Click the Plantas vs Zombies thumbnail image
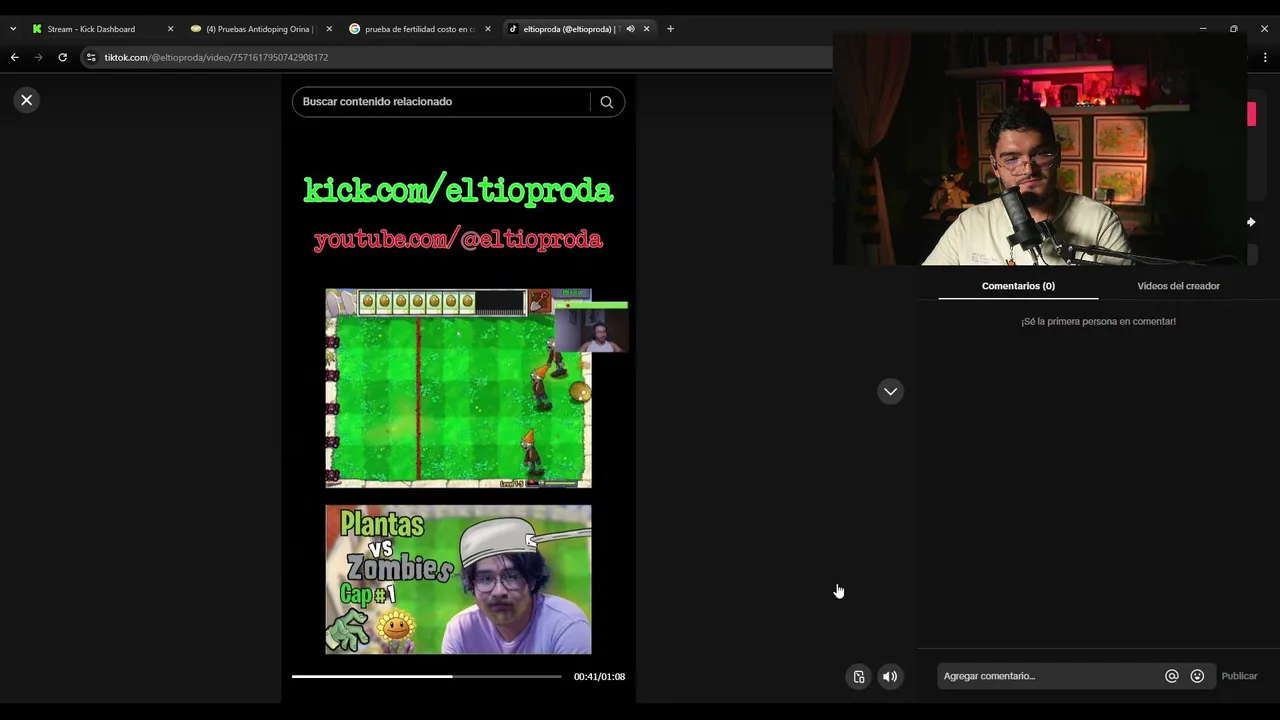This screenshot has width=1280, height=720. 458,580
